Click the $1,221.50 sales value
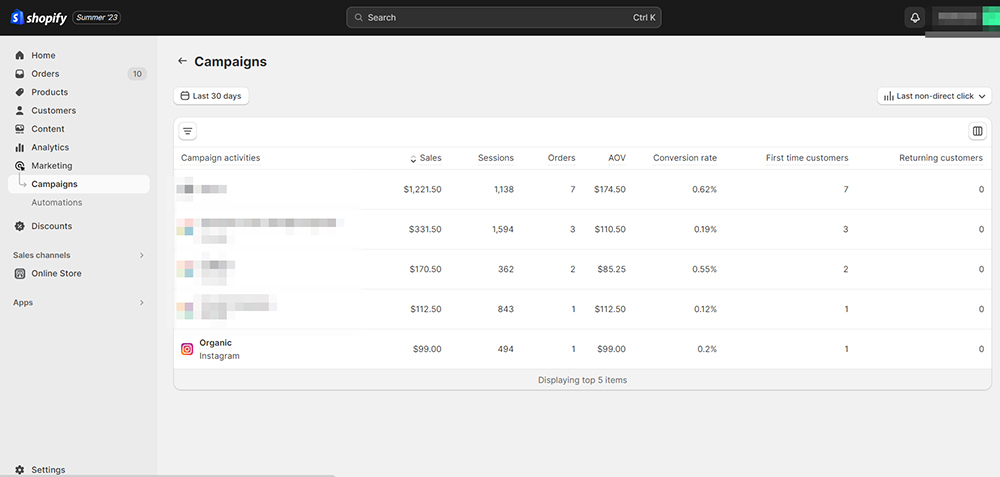 click(422, 189)
